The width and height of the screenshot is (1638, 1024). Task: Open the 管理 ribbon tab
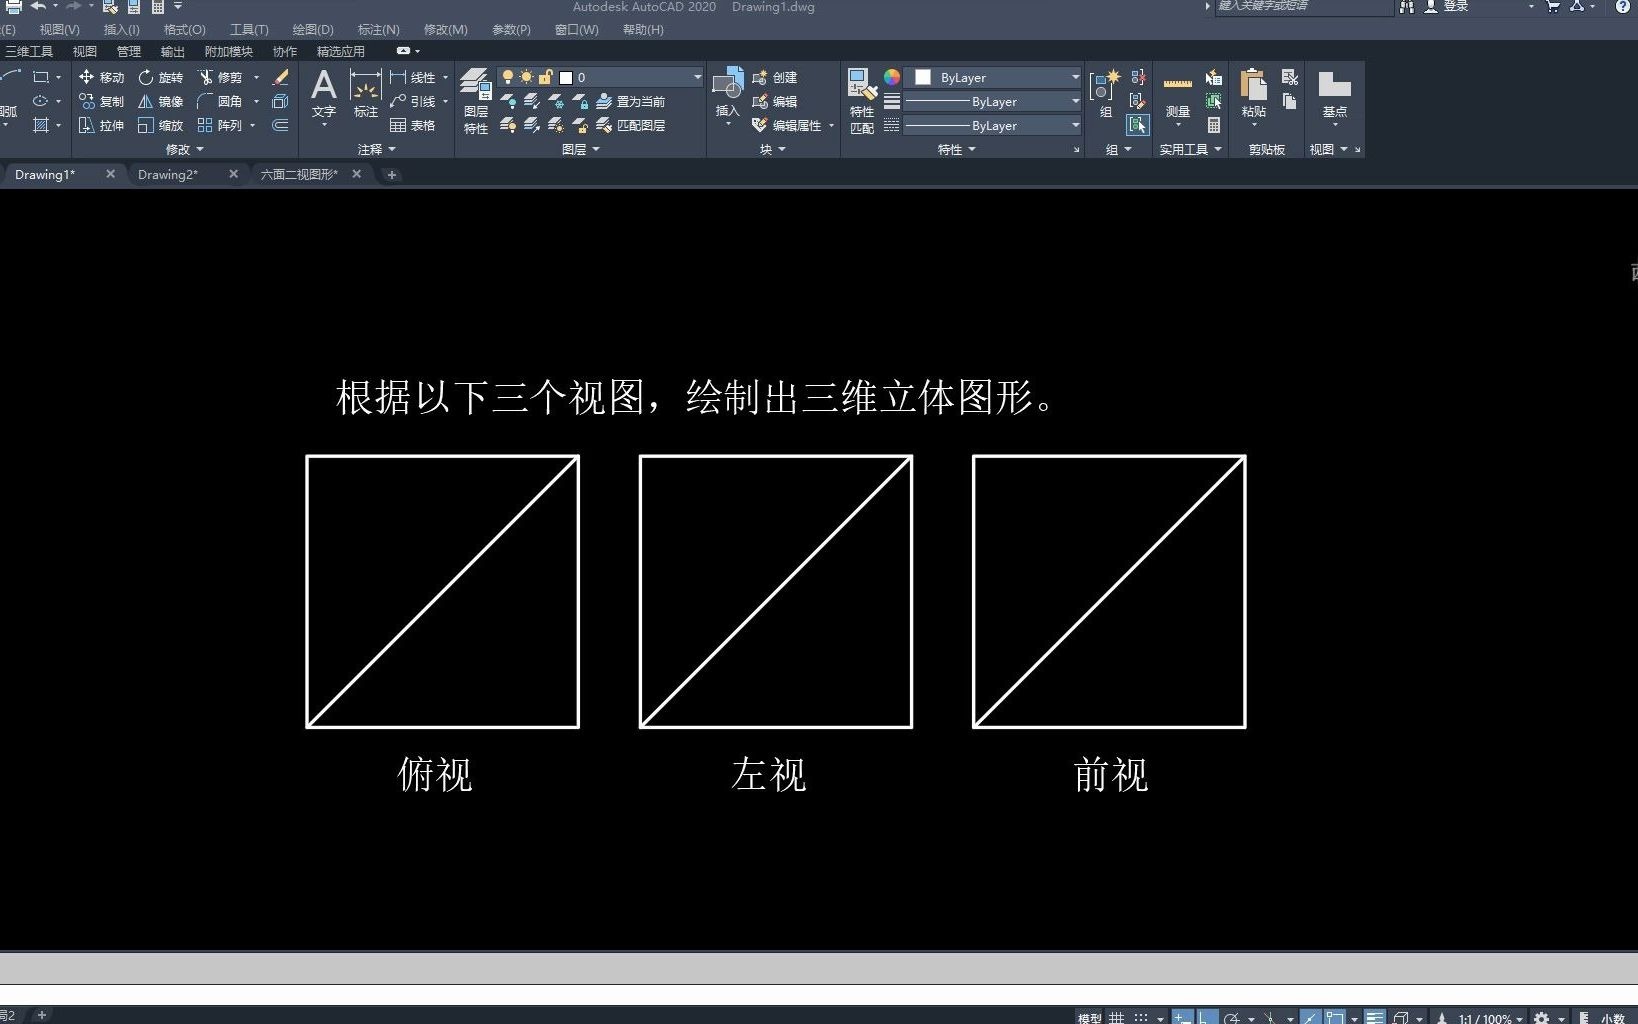[x=129, y=51]
